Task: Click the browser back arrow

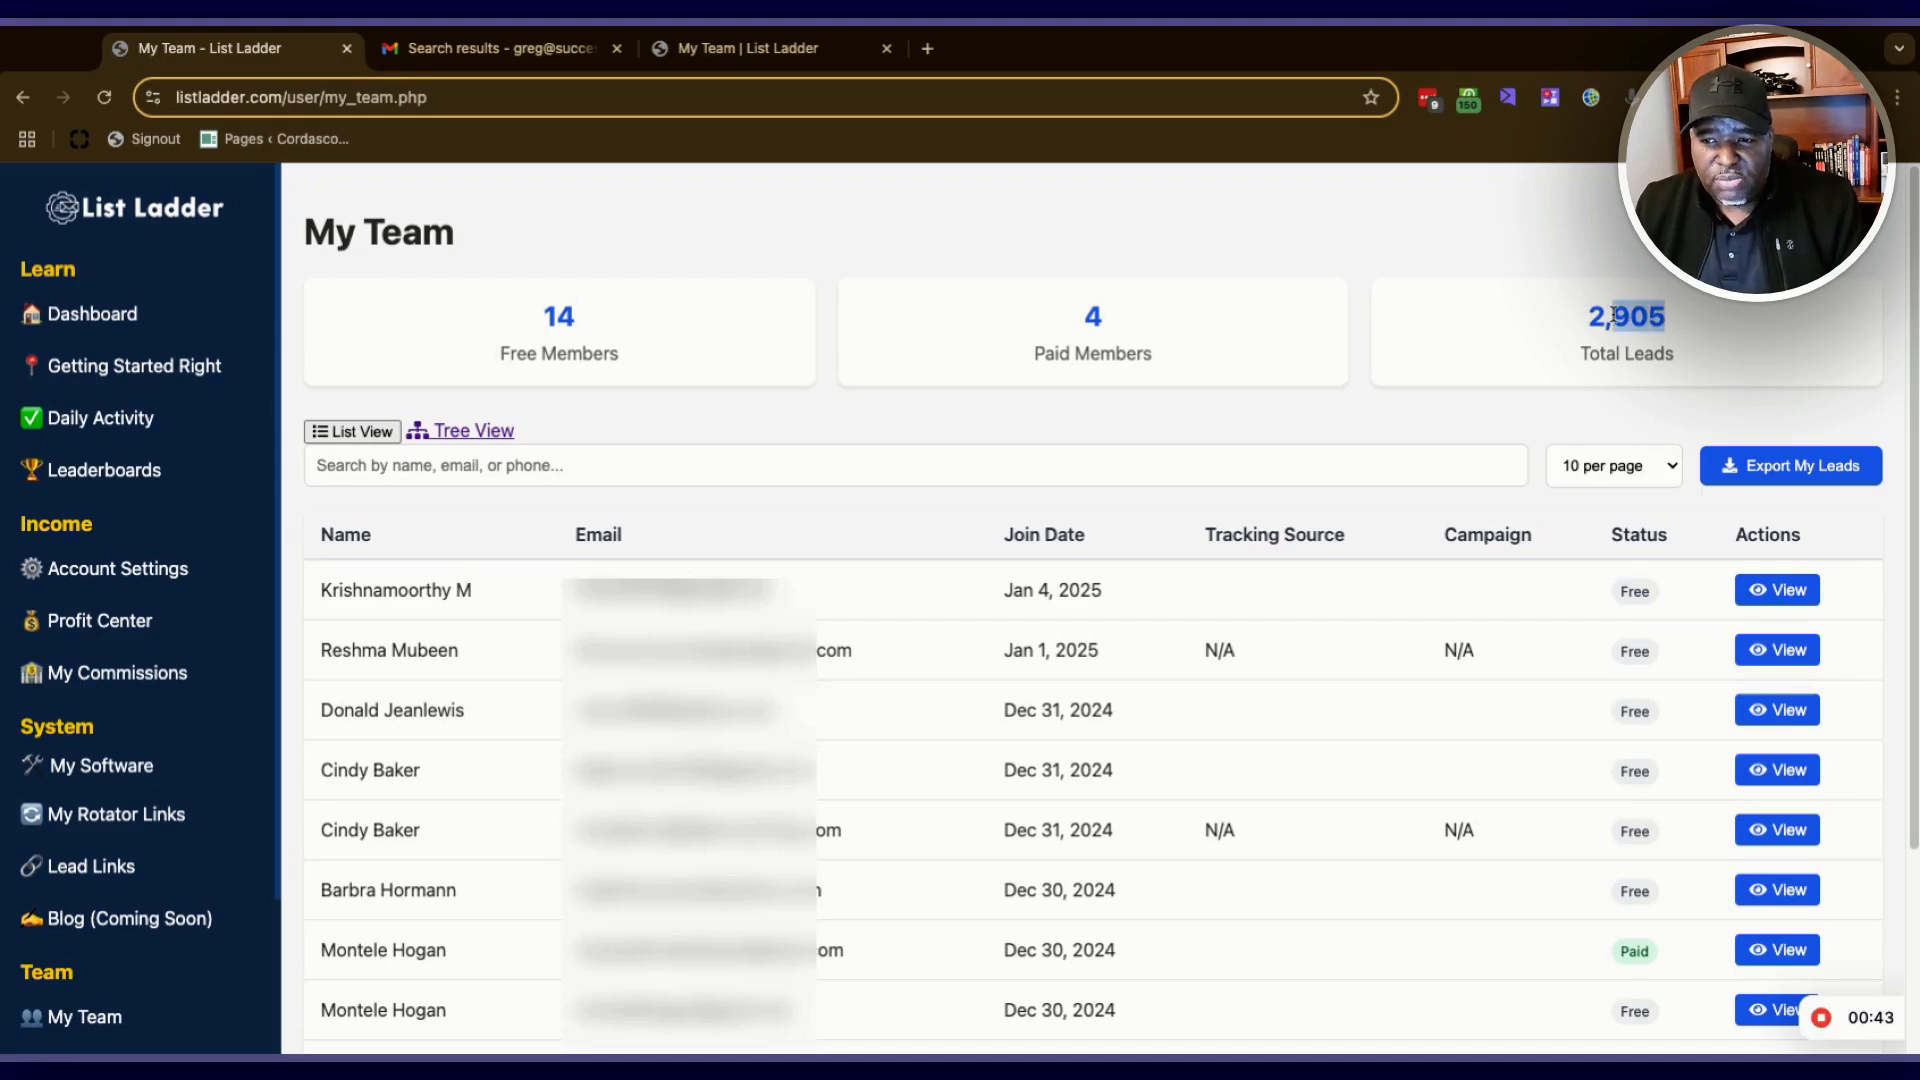Action: (x=23, y=97)
